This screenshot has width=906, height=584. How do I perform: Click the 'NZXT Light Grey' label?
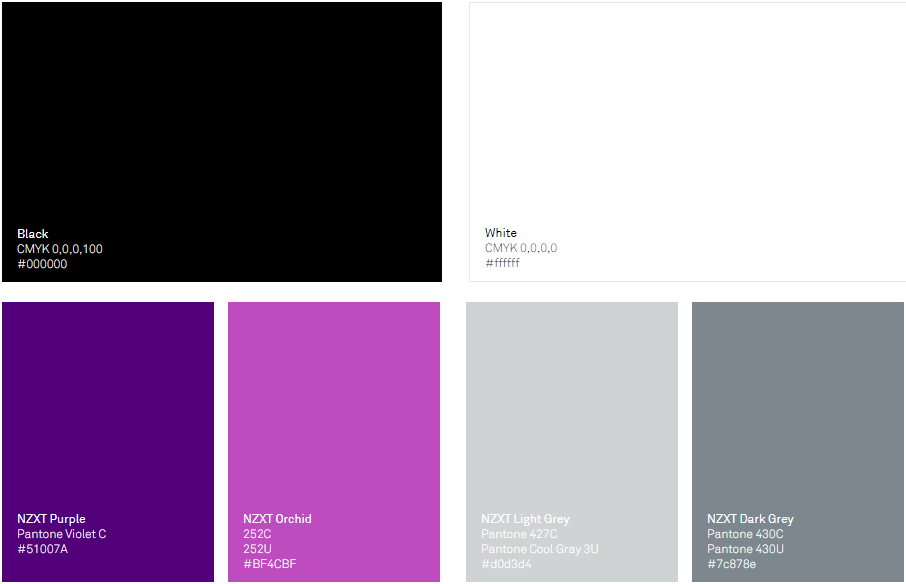[526, 519]
